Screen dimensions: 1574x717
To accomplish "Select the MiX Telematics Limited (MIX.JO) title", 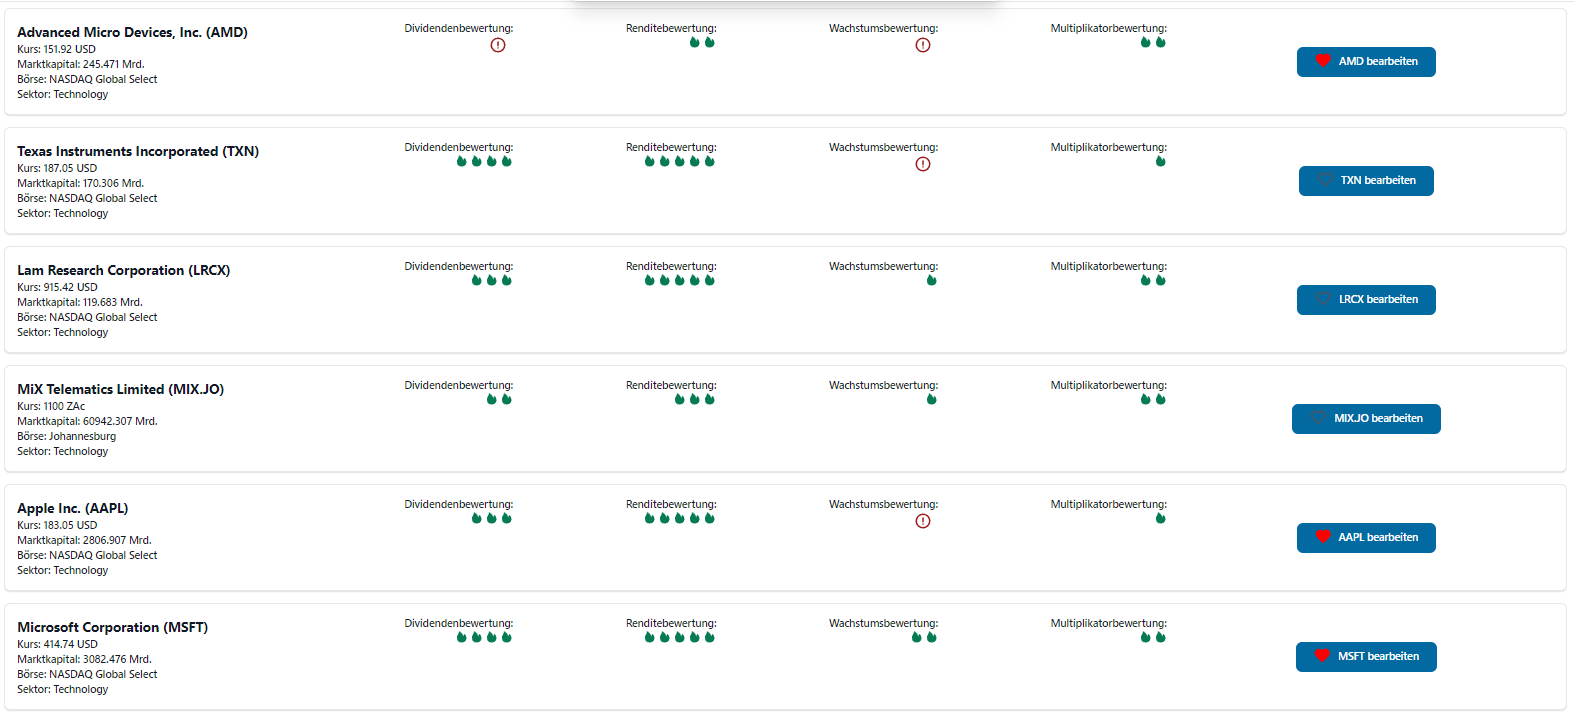I will 120,389.
